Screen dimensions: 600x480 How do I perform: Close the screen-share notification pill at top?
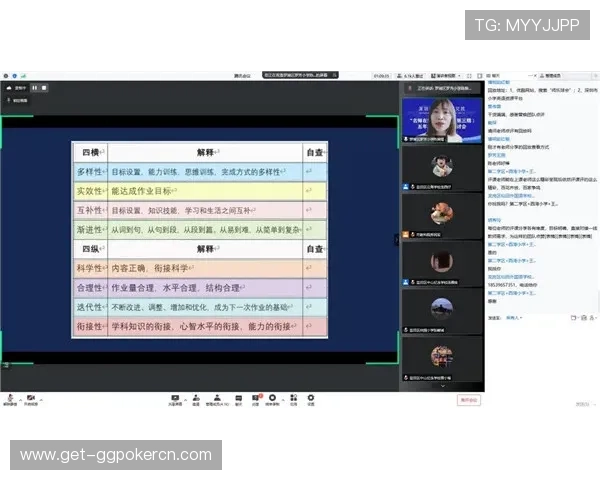click(335, 75)
